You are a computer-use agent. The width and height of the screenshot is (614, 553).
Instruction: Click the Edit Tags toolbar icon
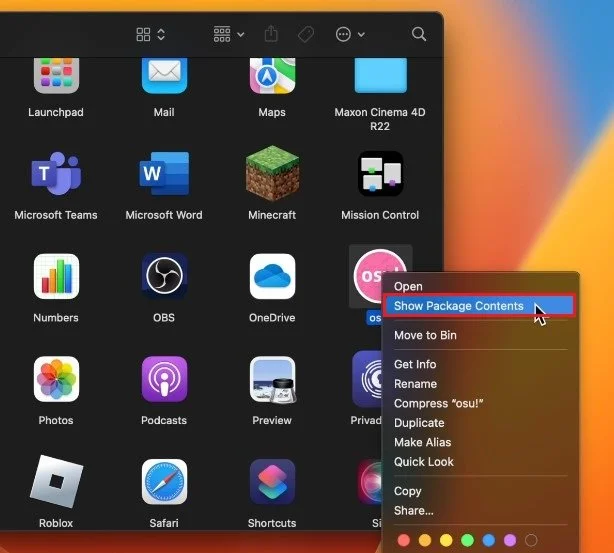[x=306, y=34]
